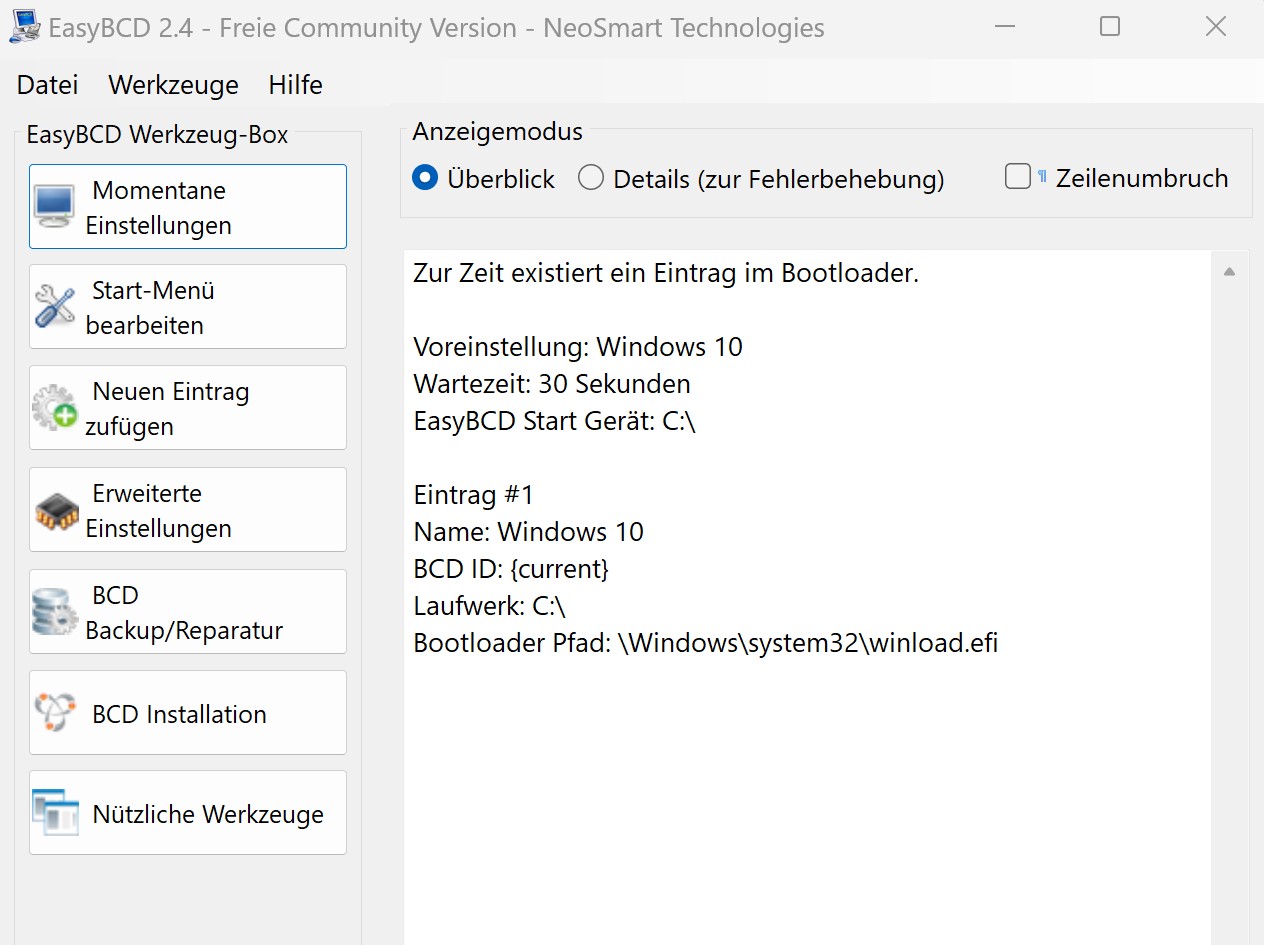
Task: Click the atom icon beside BCD Installation
Action: tap(54, 713)
